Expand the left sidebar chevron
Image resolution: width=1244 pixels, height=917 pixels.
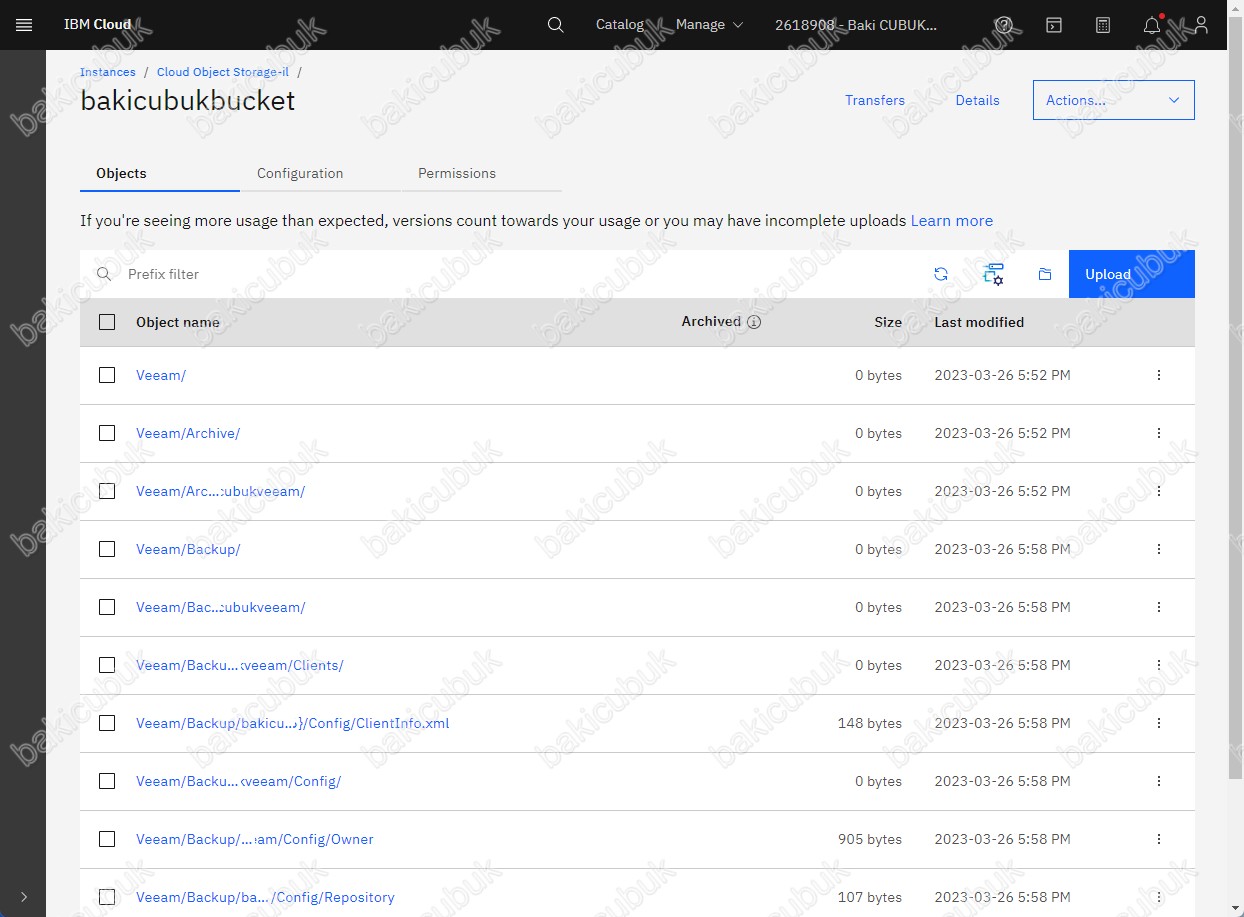[x=24, y=897]
